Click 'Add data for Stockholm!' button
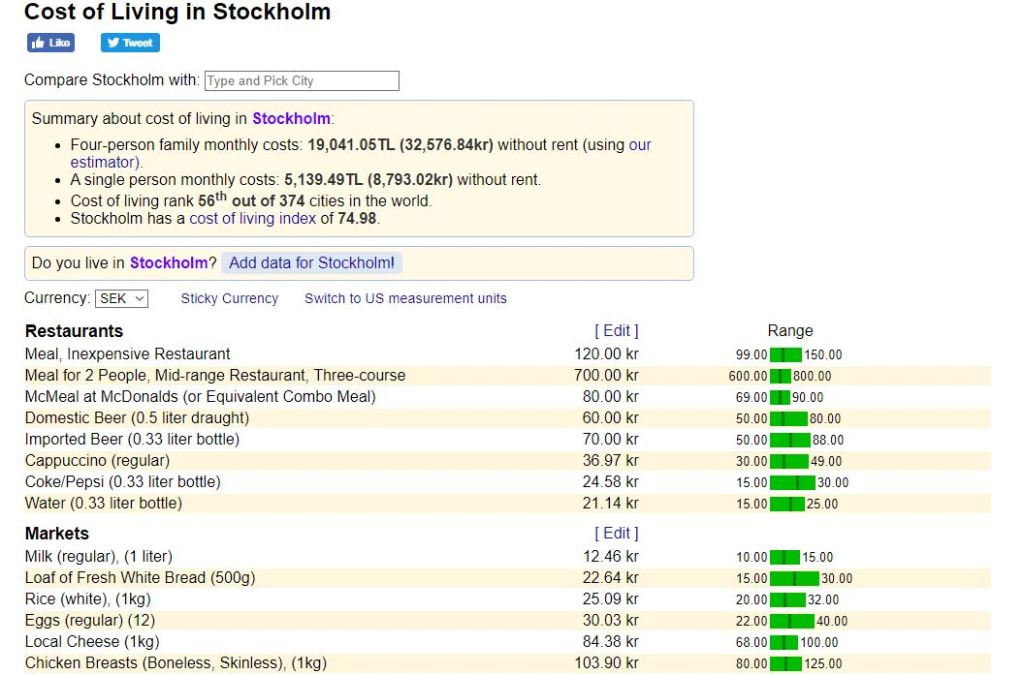1024x675 pixels. (x=312, y=263)
